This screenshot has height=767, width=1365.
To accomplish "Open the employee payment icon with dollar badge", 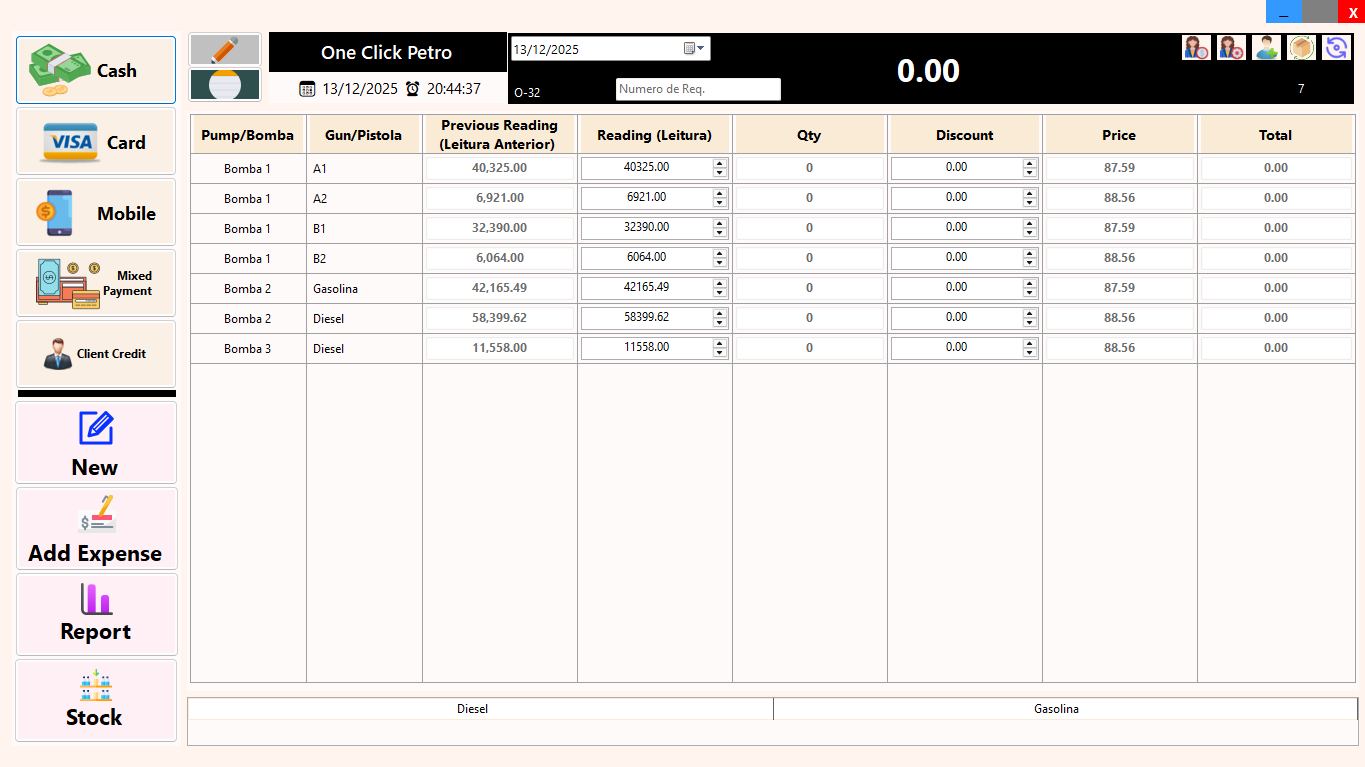I will [1196, 48].
